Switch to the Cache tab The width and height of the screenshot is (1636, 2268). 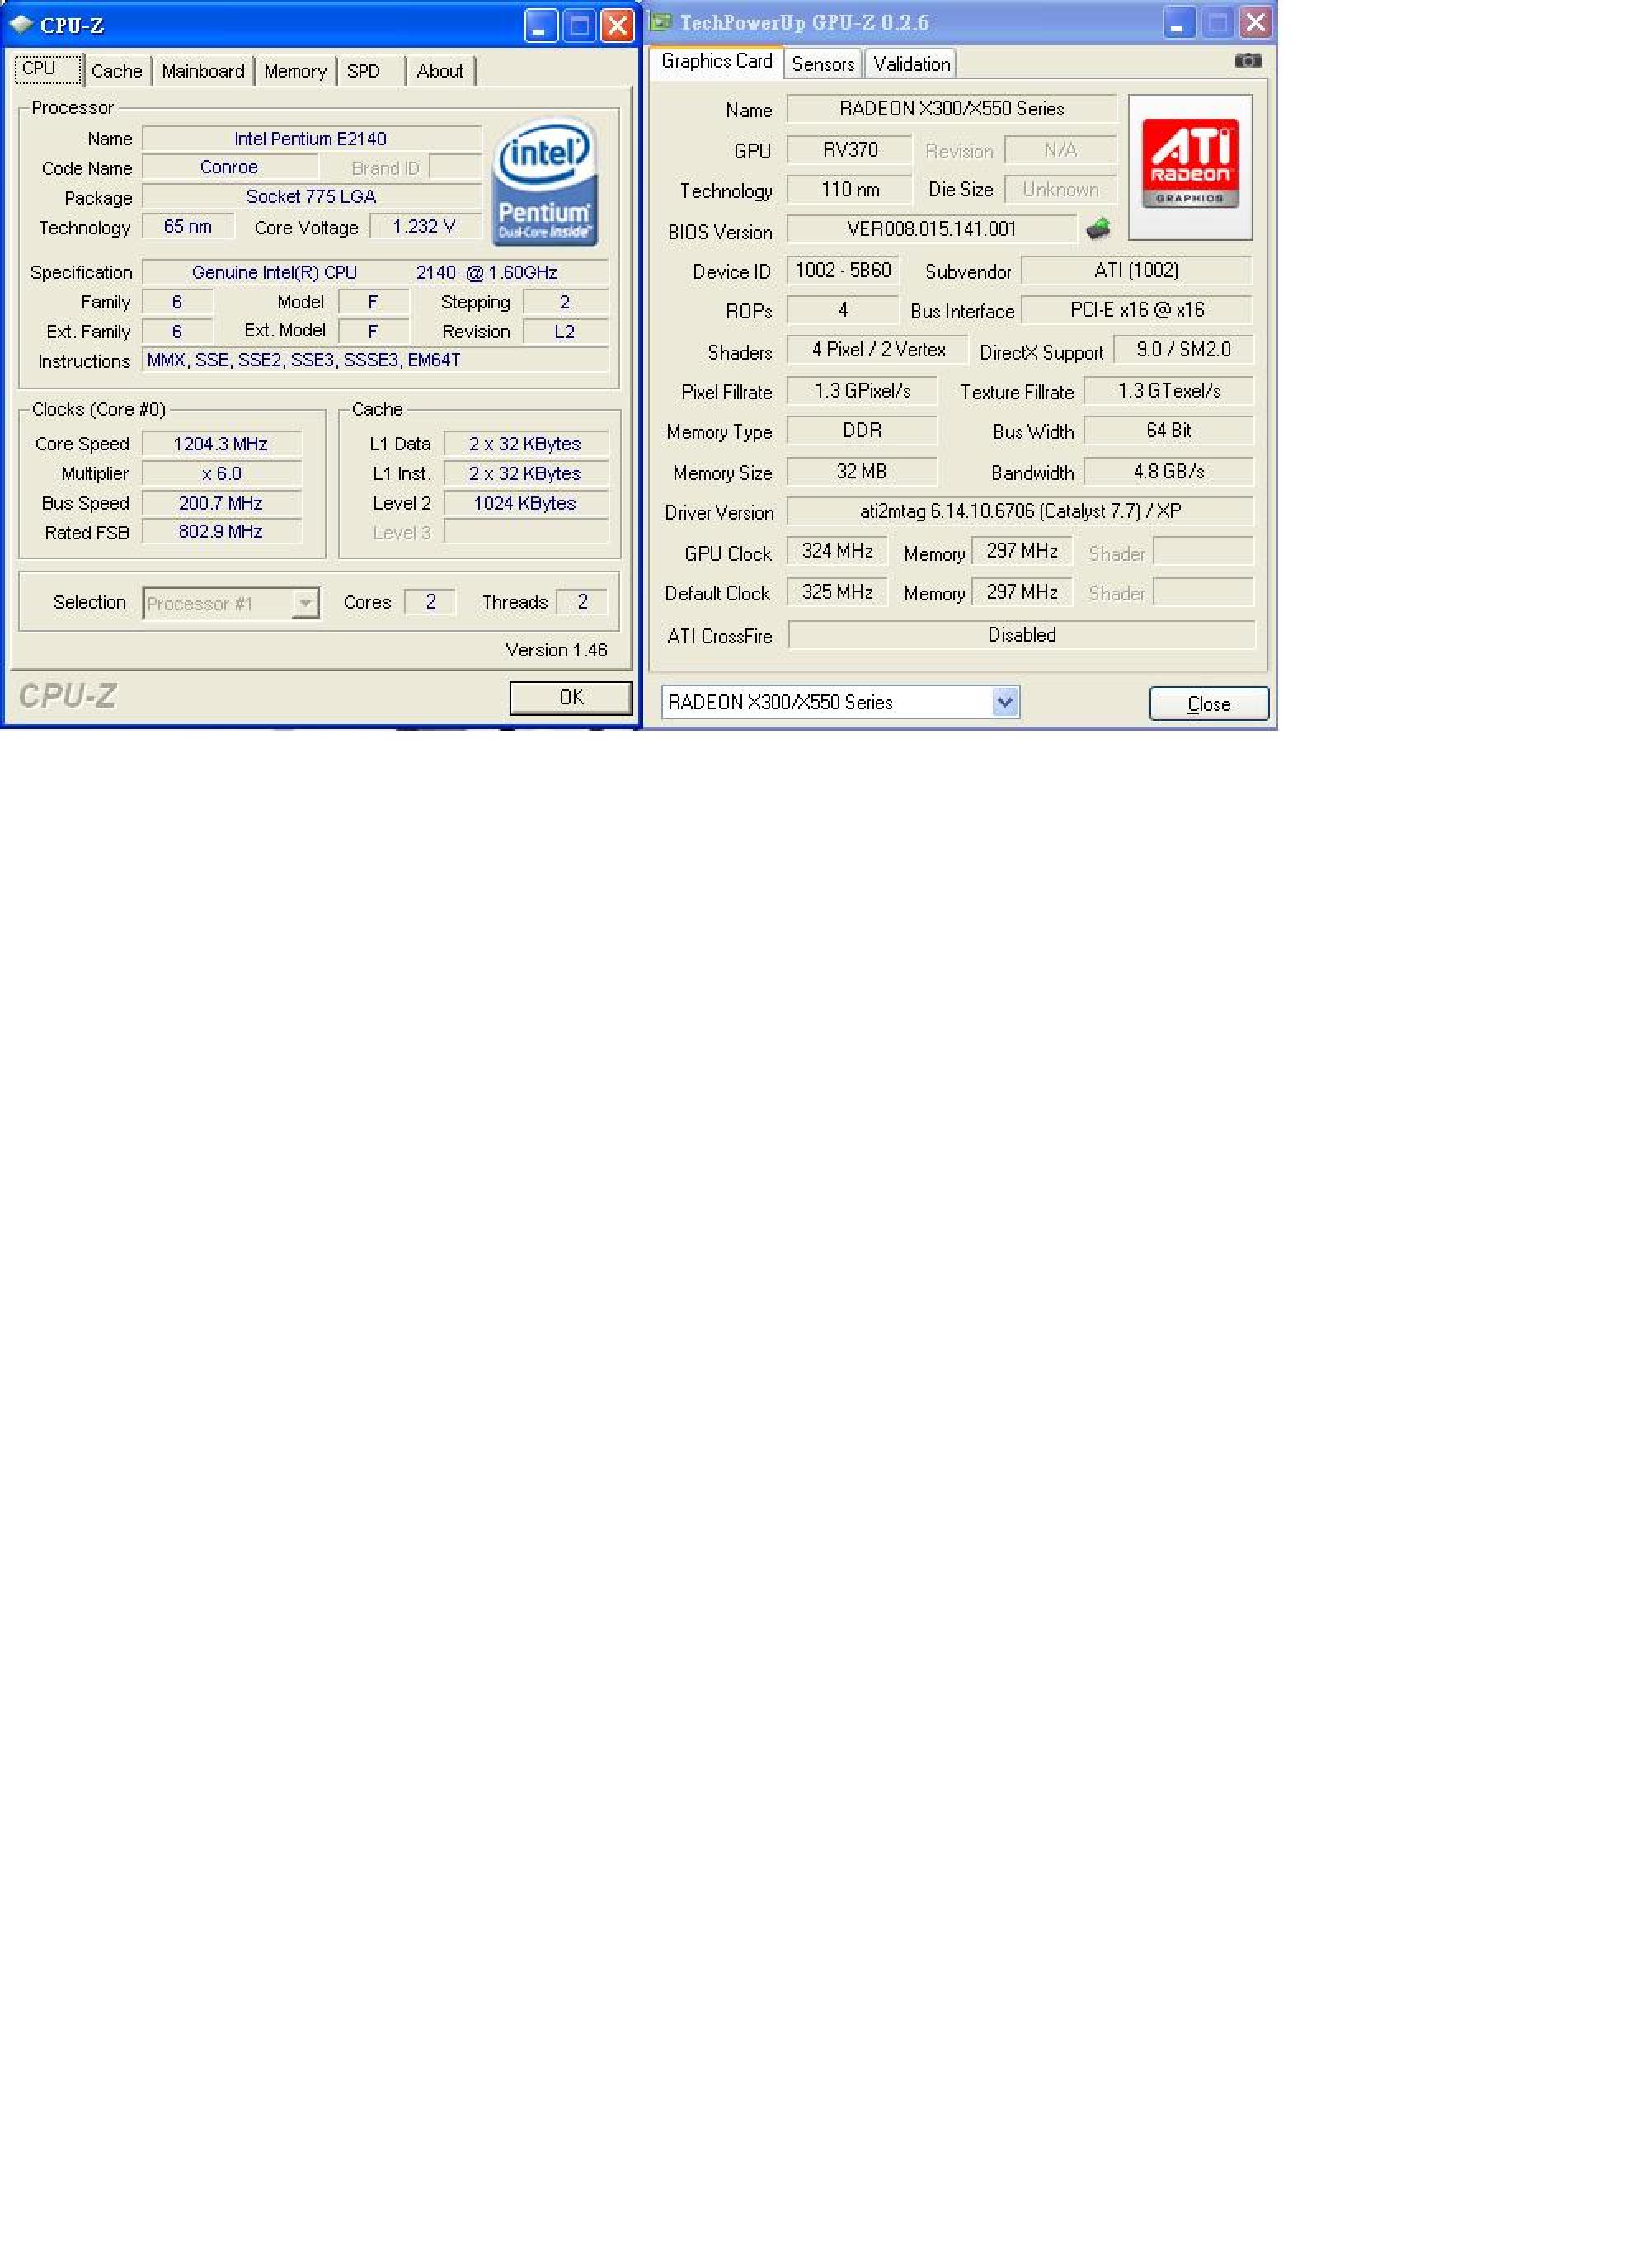click(116, 71)
